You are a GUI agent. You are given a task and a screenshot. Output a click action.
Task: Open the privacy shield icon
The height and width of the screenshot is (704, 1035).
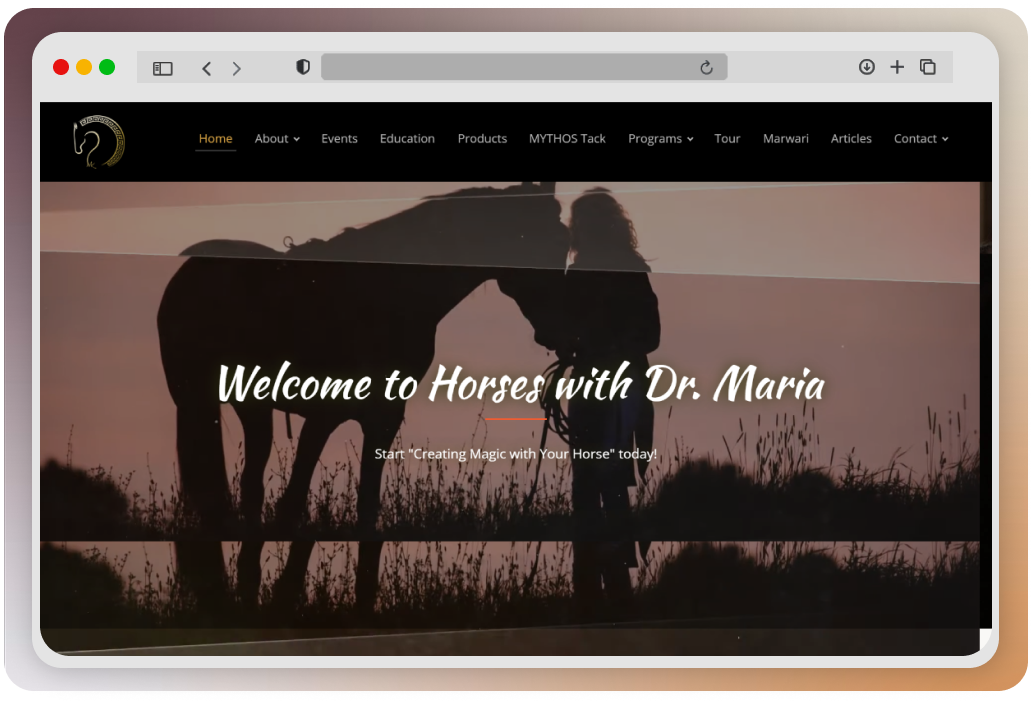303,67
